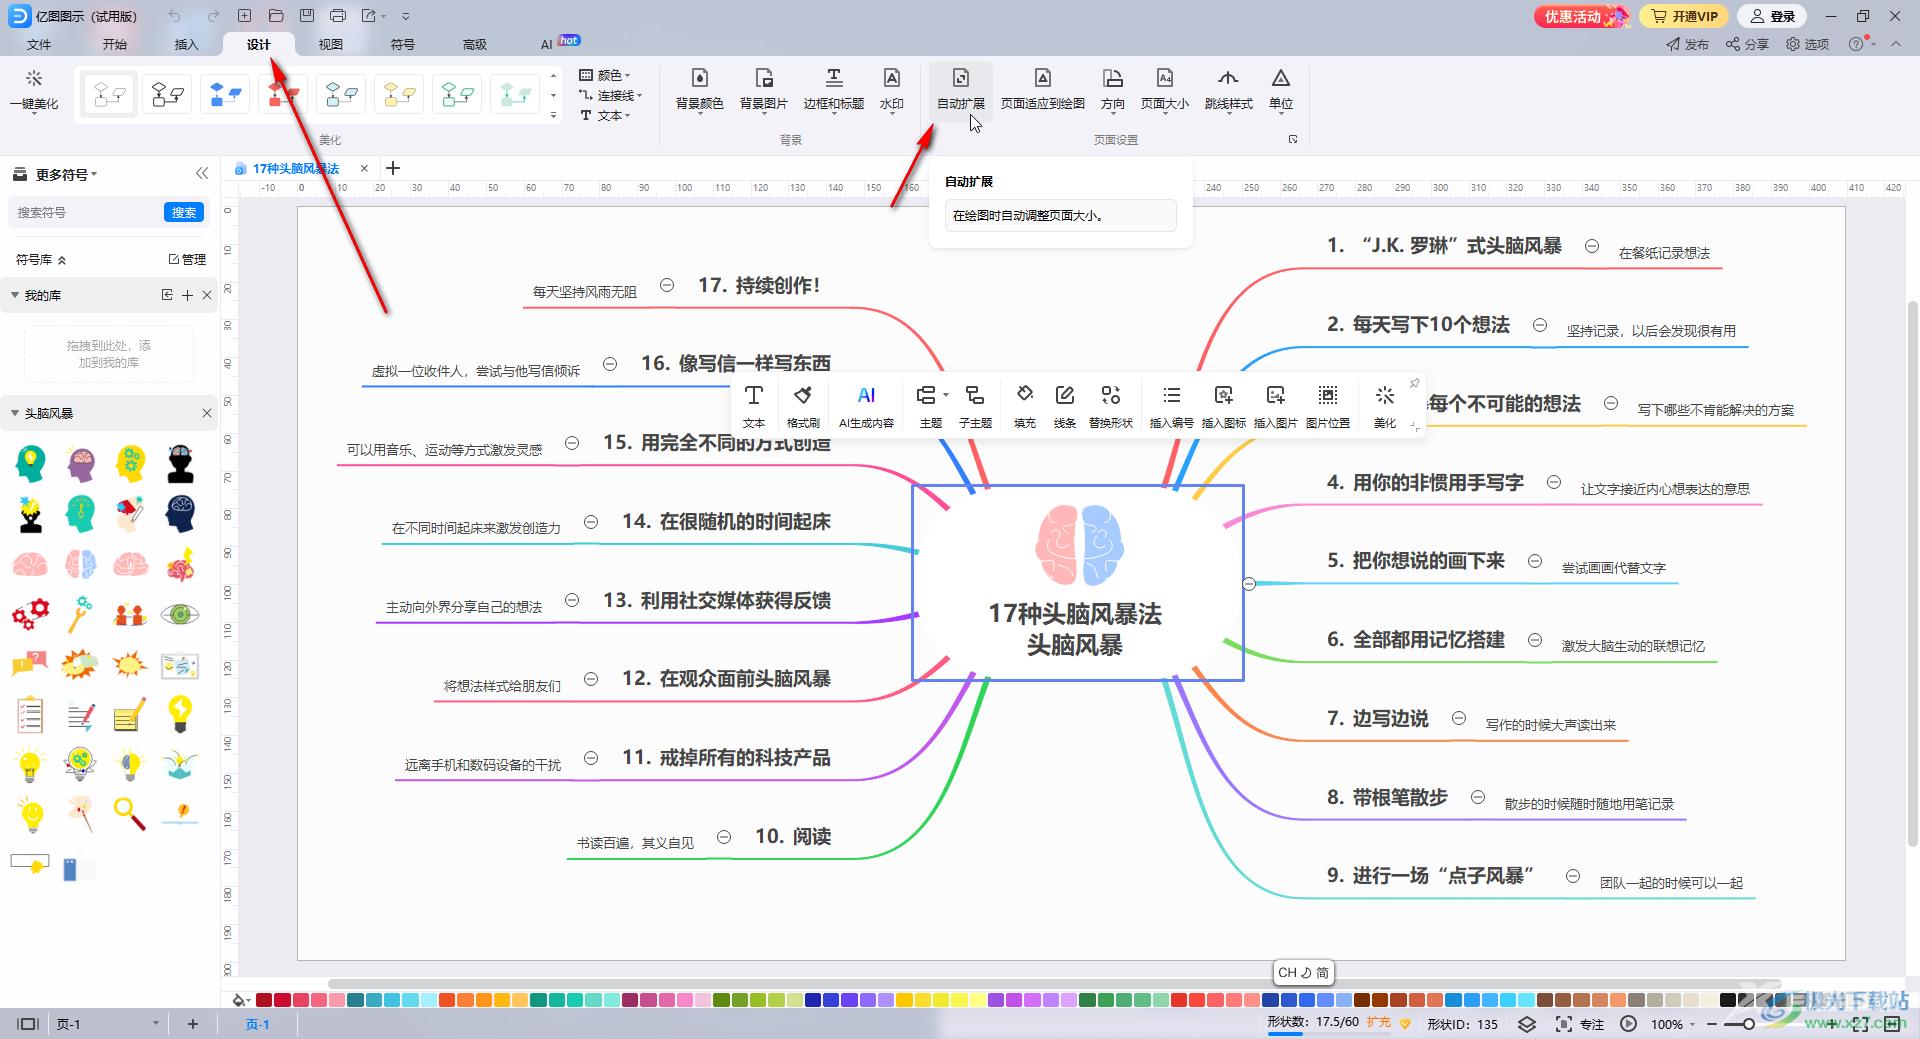Add a Subtopic (子主题) from floating toolbar
The image size is (1920, 1039).
pyautogui.click(x=975, y=406)
